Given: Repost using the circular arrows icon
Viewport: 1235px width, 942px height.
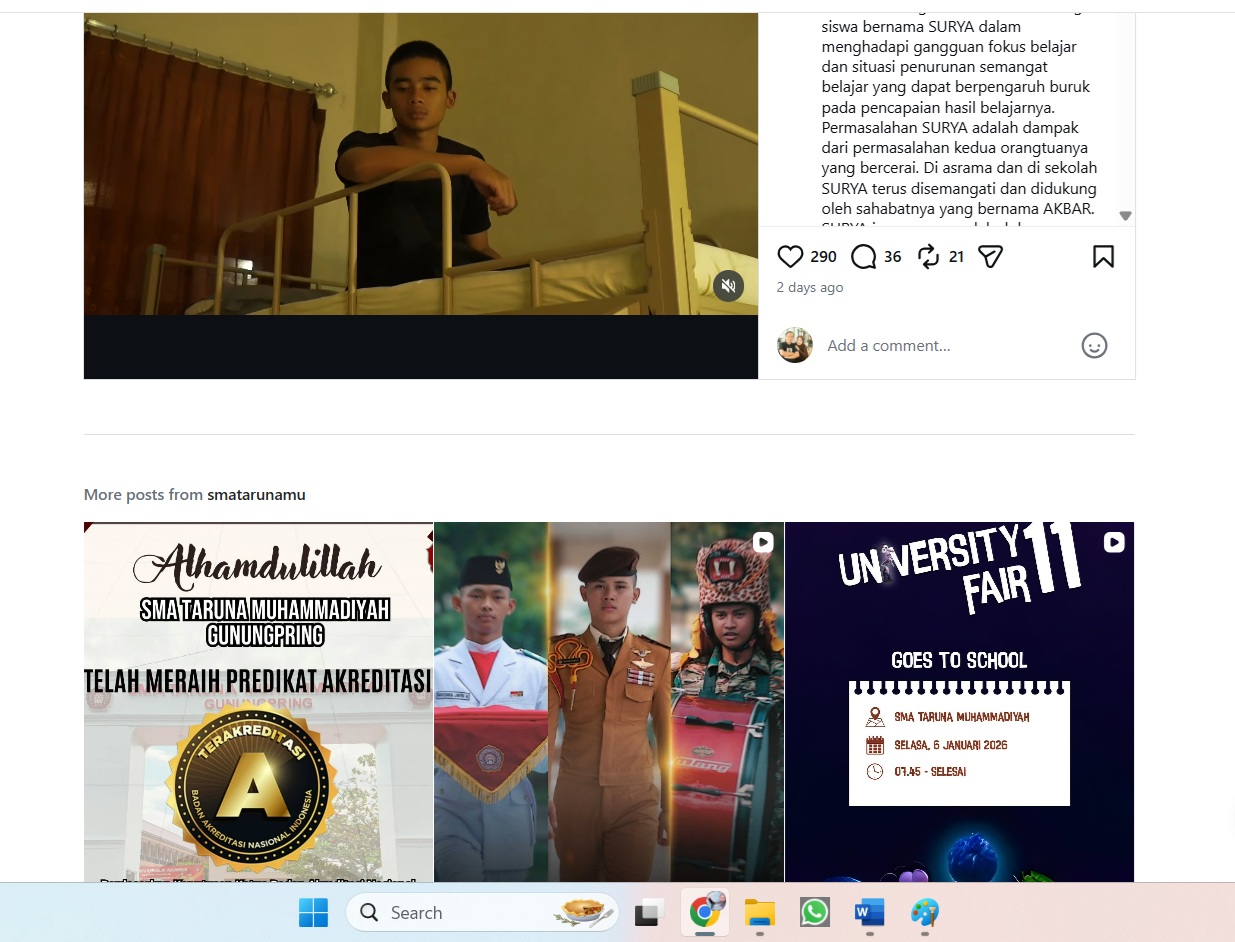Looking at the screenshot, I should pyautogui.click(x=929, y=257).
